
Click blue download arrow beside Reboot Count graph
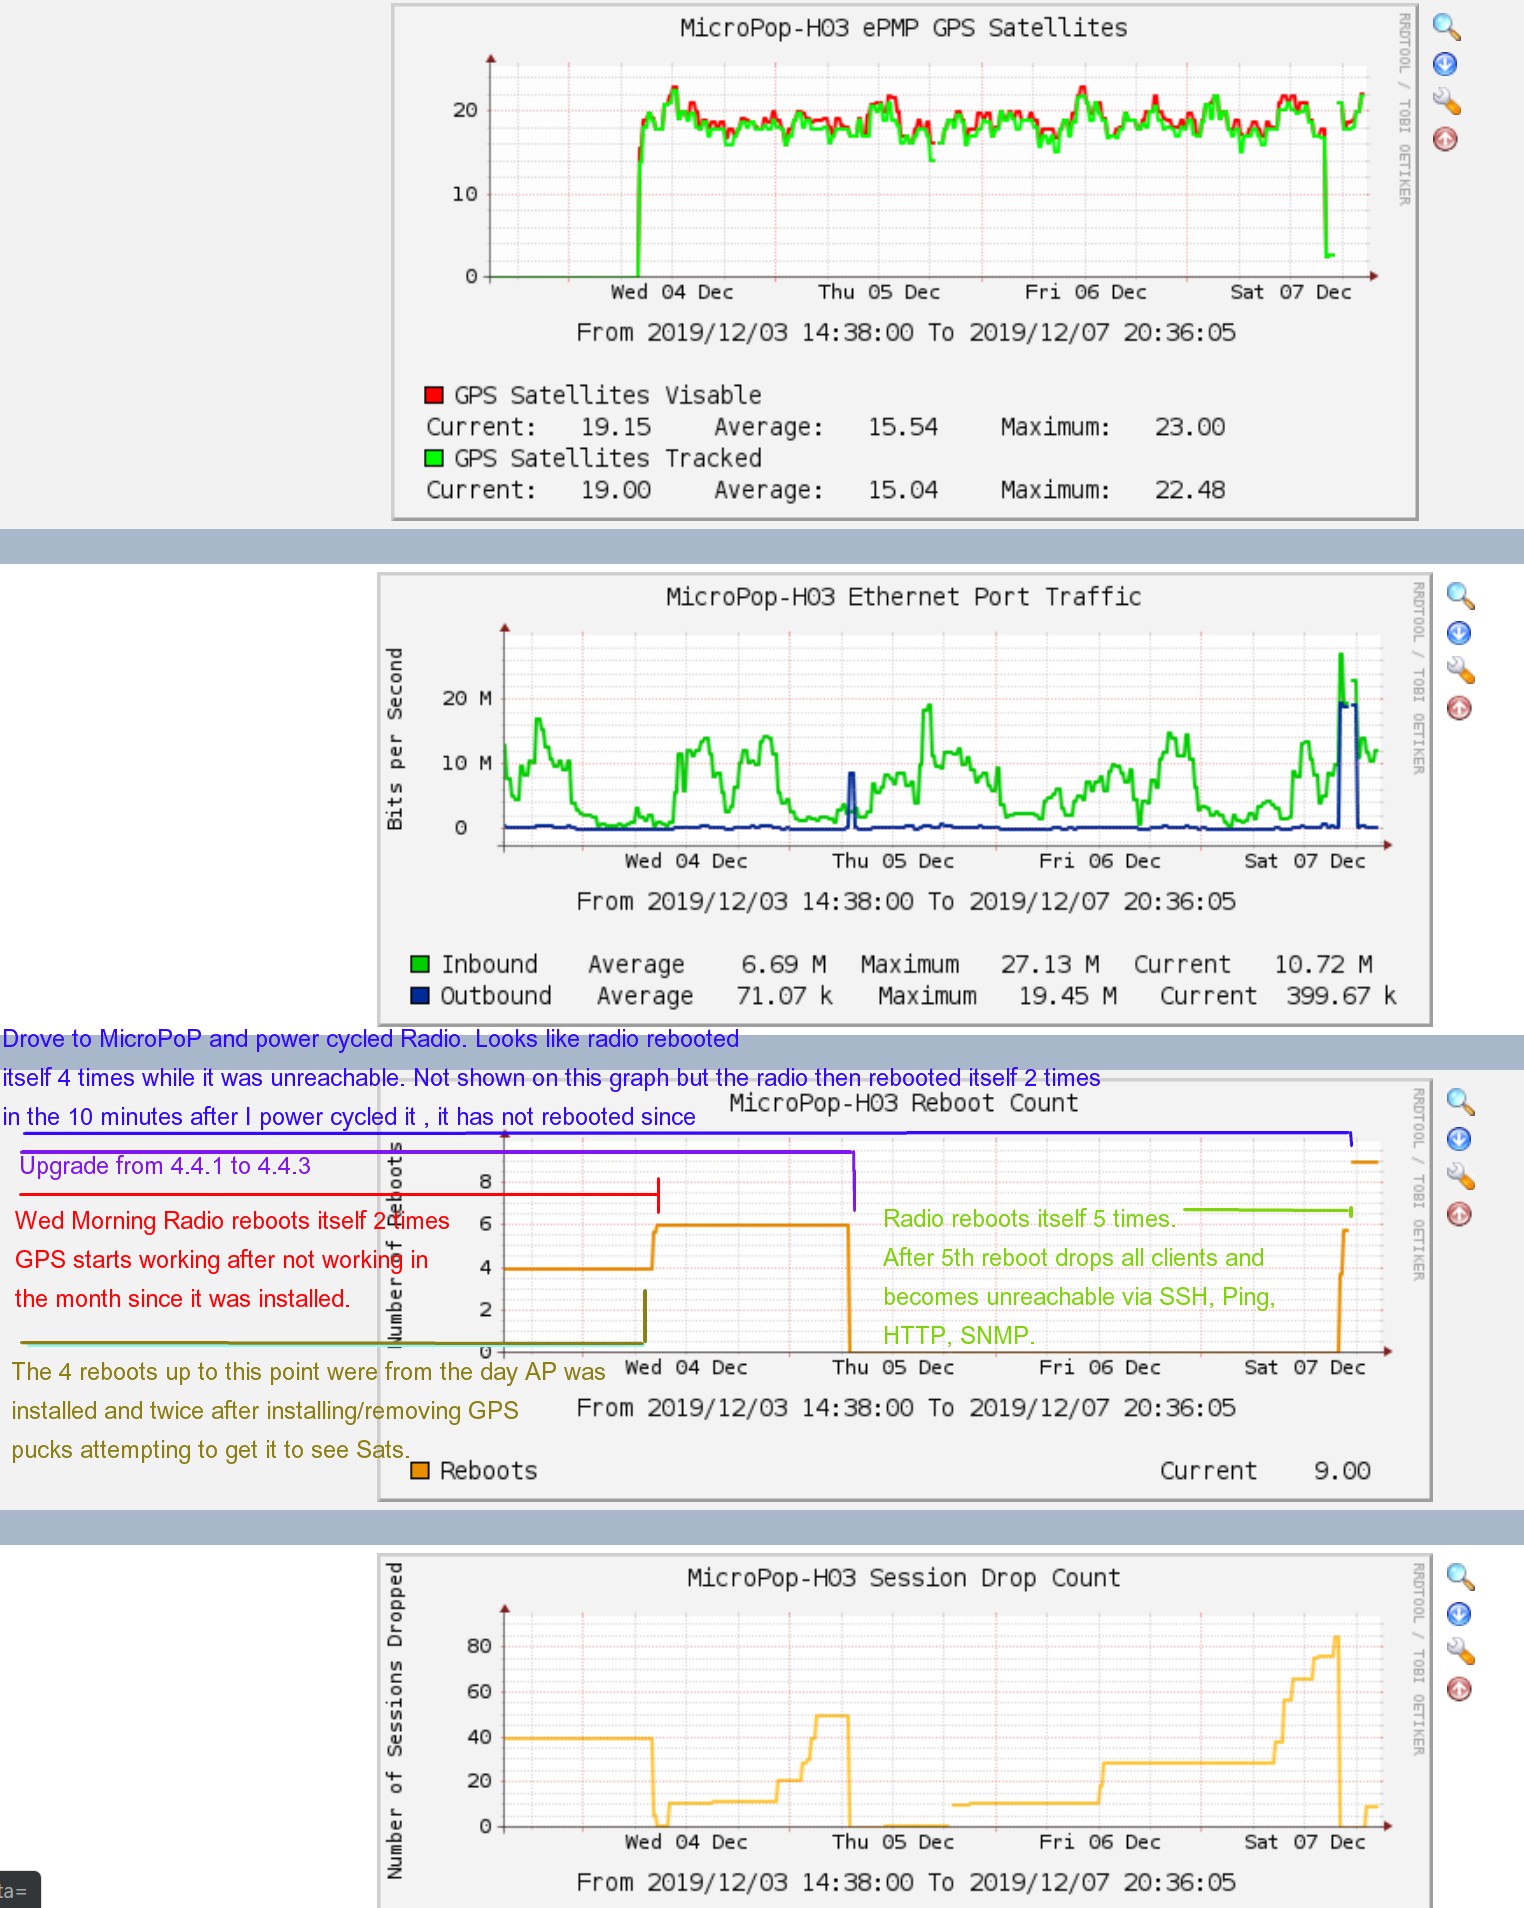point(1459,1139)
